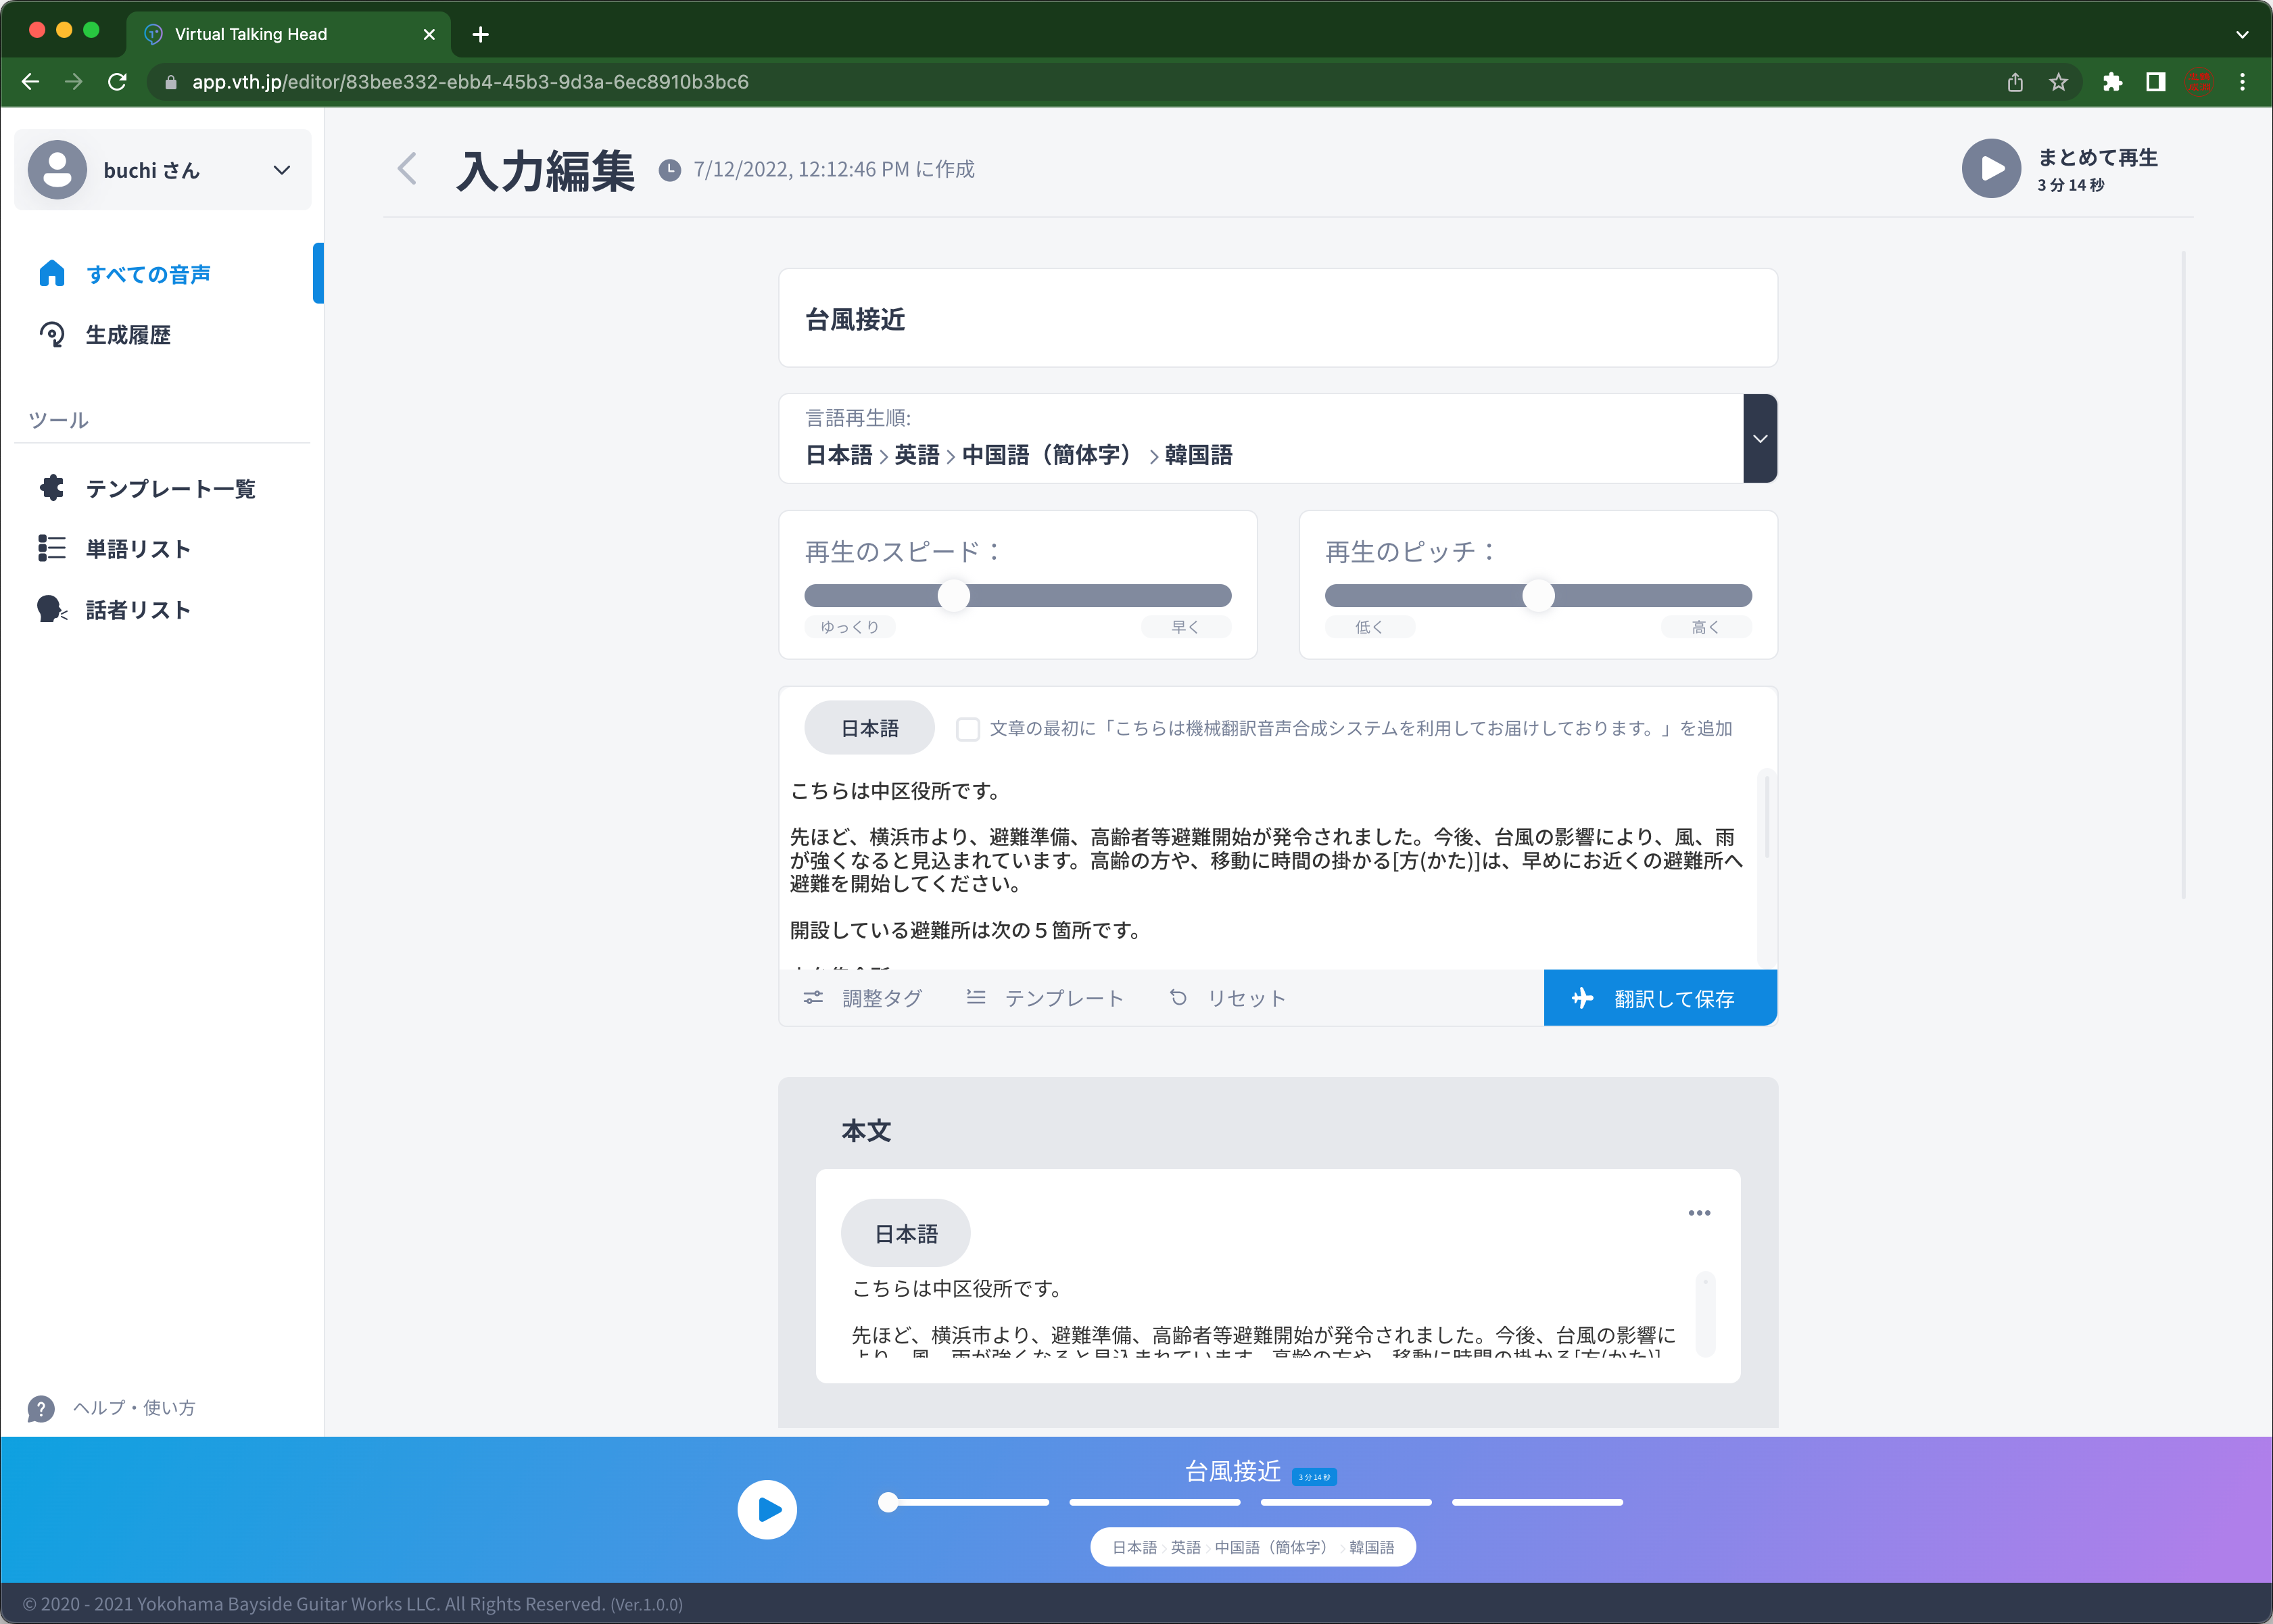Toggle the 日本語 label in the 本文 section

906,1233
